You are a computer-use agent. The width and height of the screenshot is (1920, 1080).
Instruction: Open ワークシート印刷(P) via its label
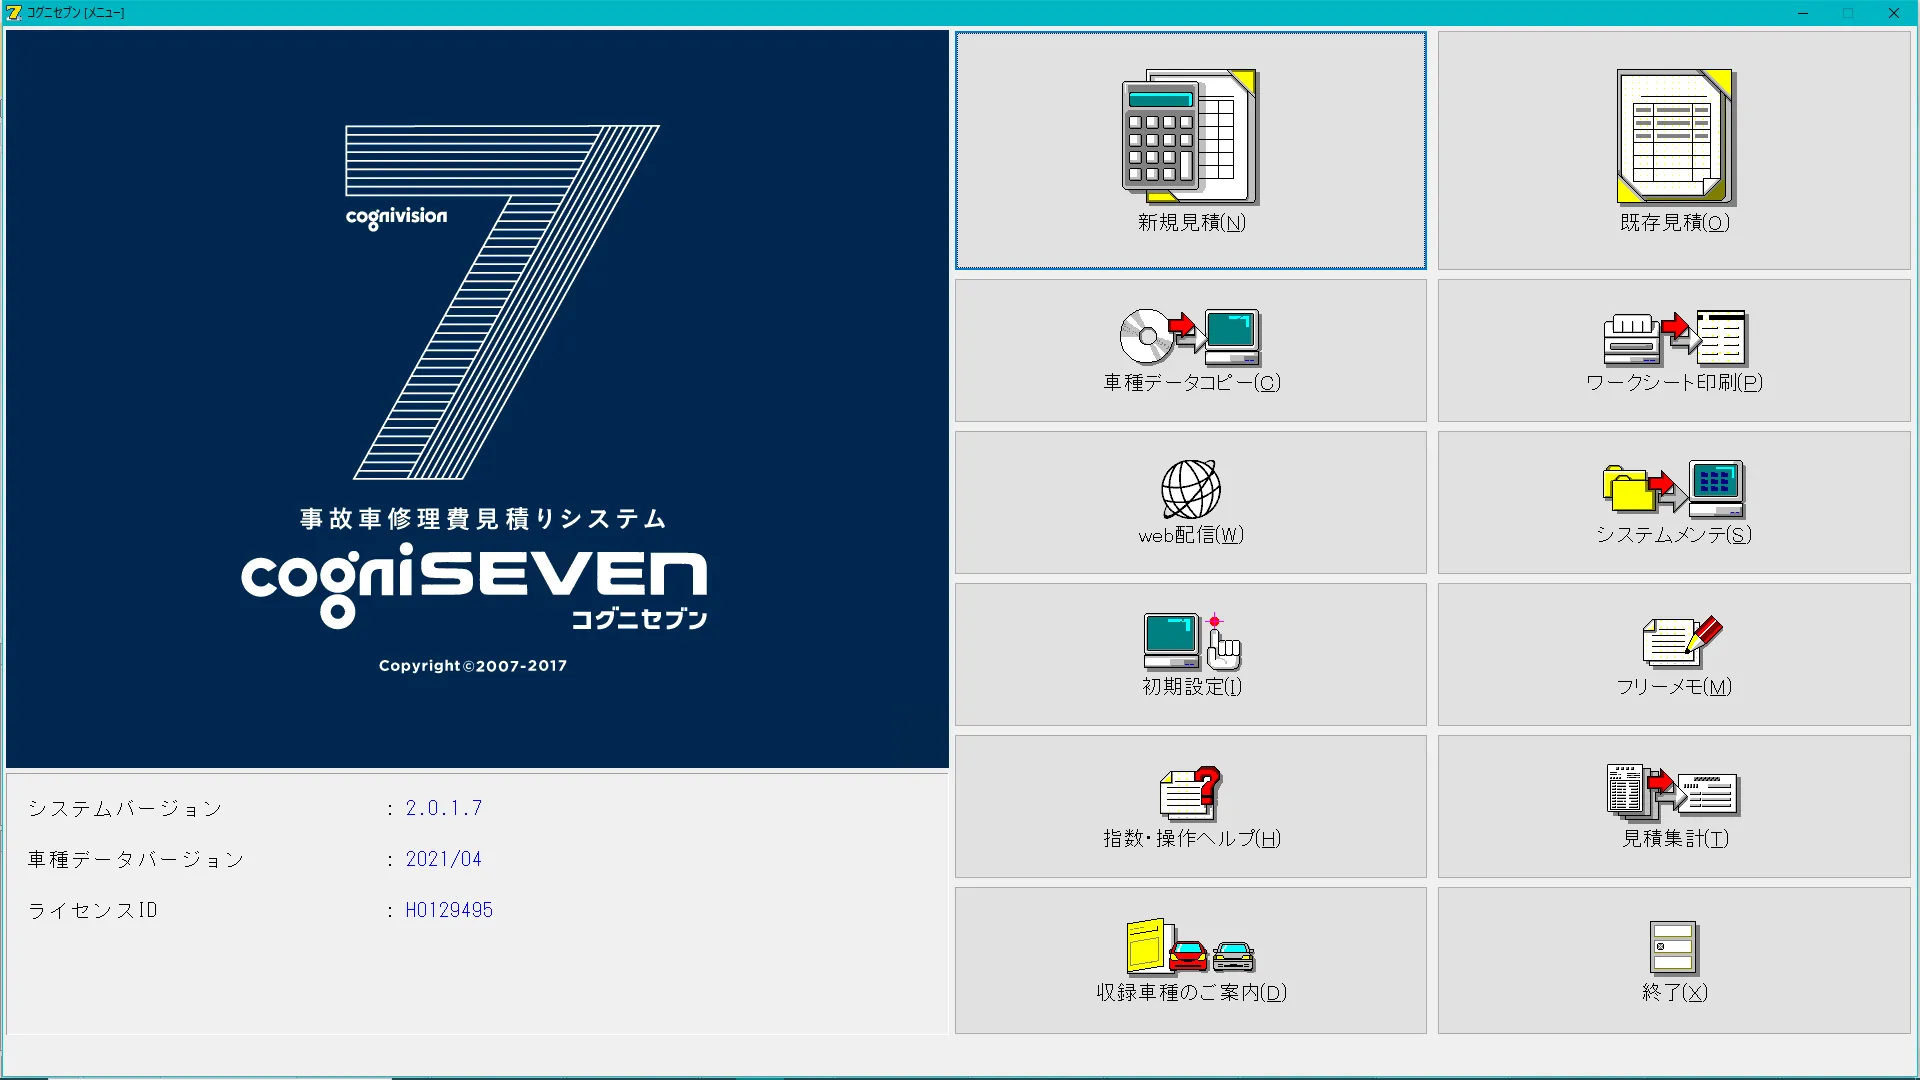click(x=1674, y=382)
